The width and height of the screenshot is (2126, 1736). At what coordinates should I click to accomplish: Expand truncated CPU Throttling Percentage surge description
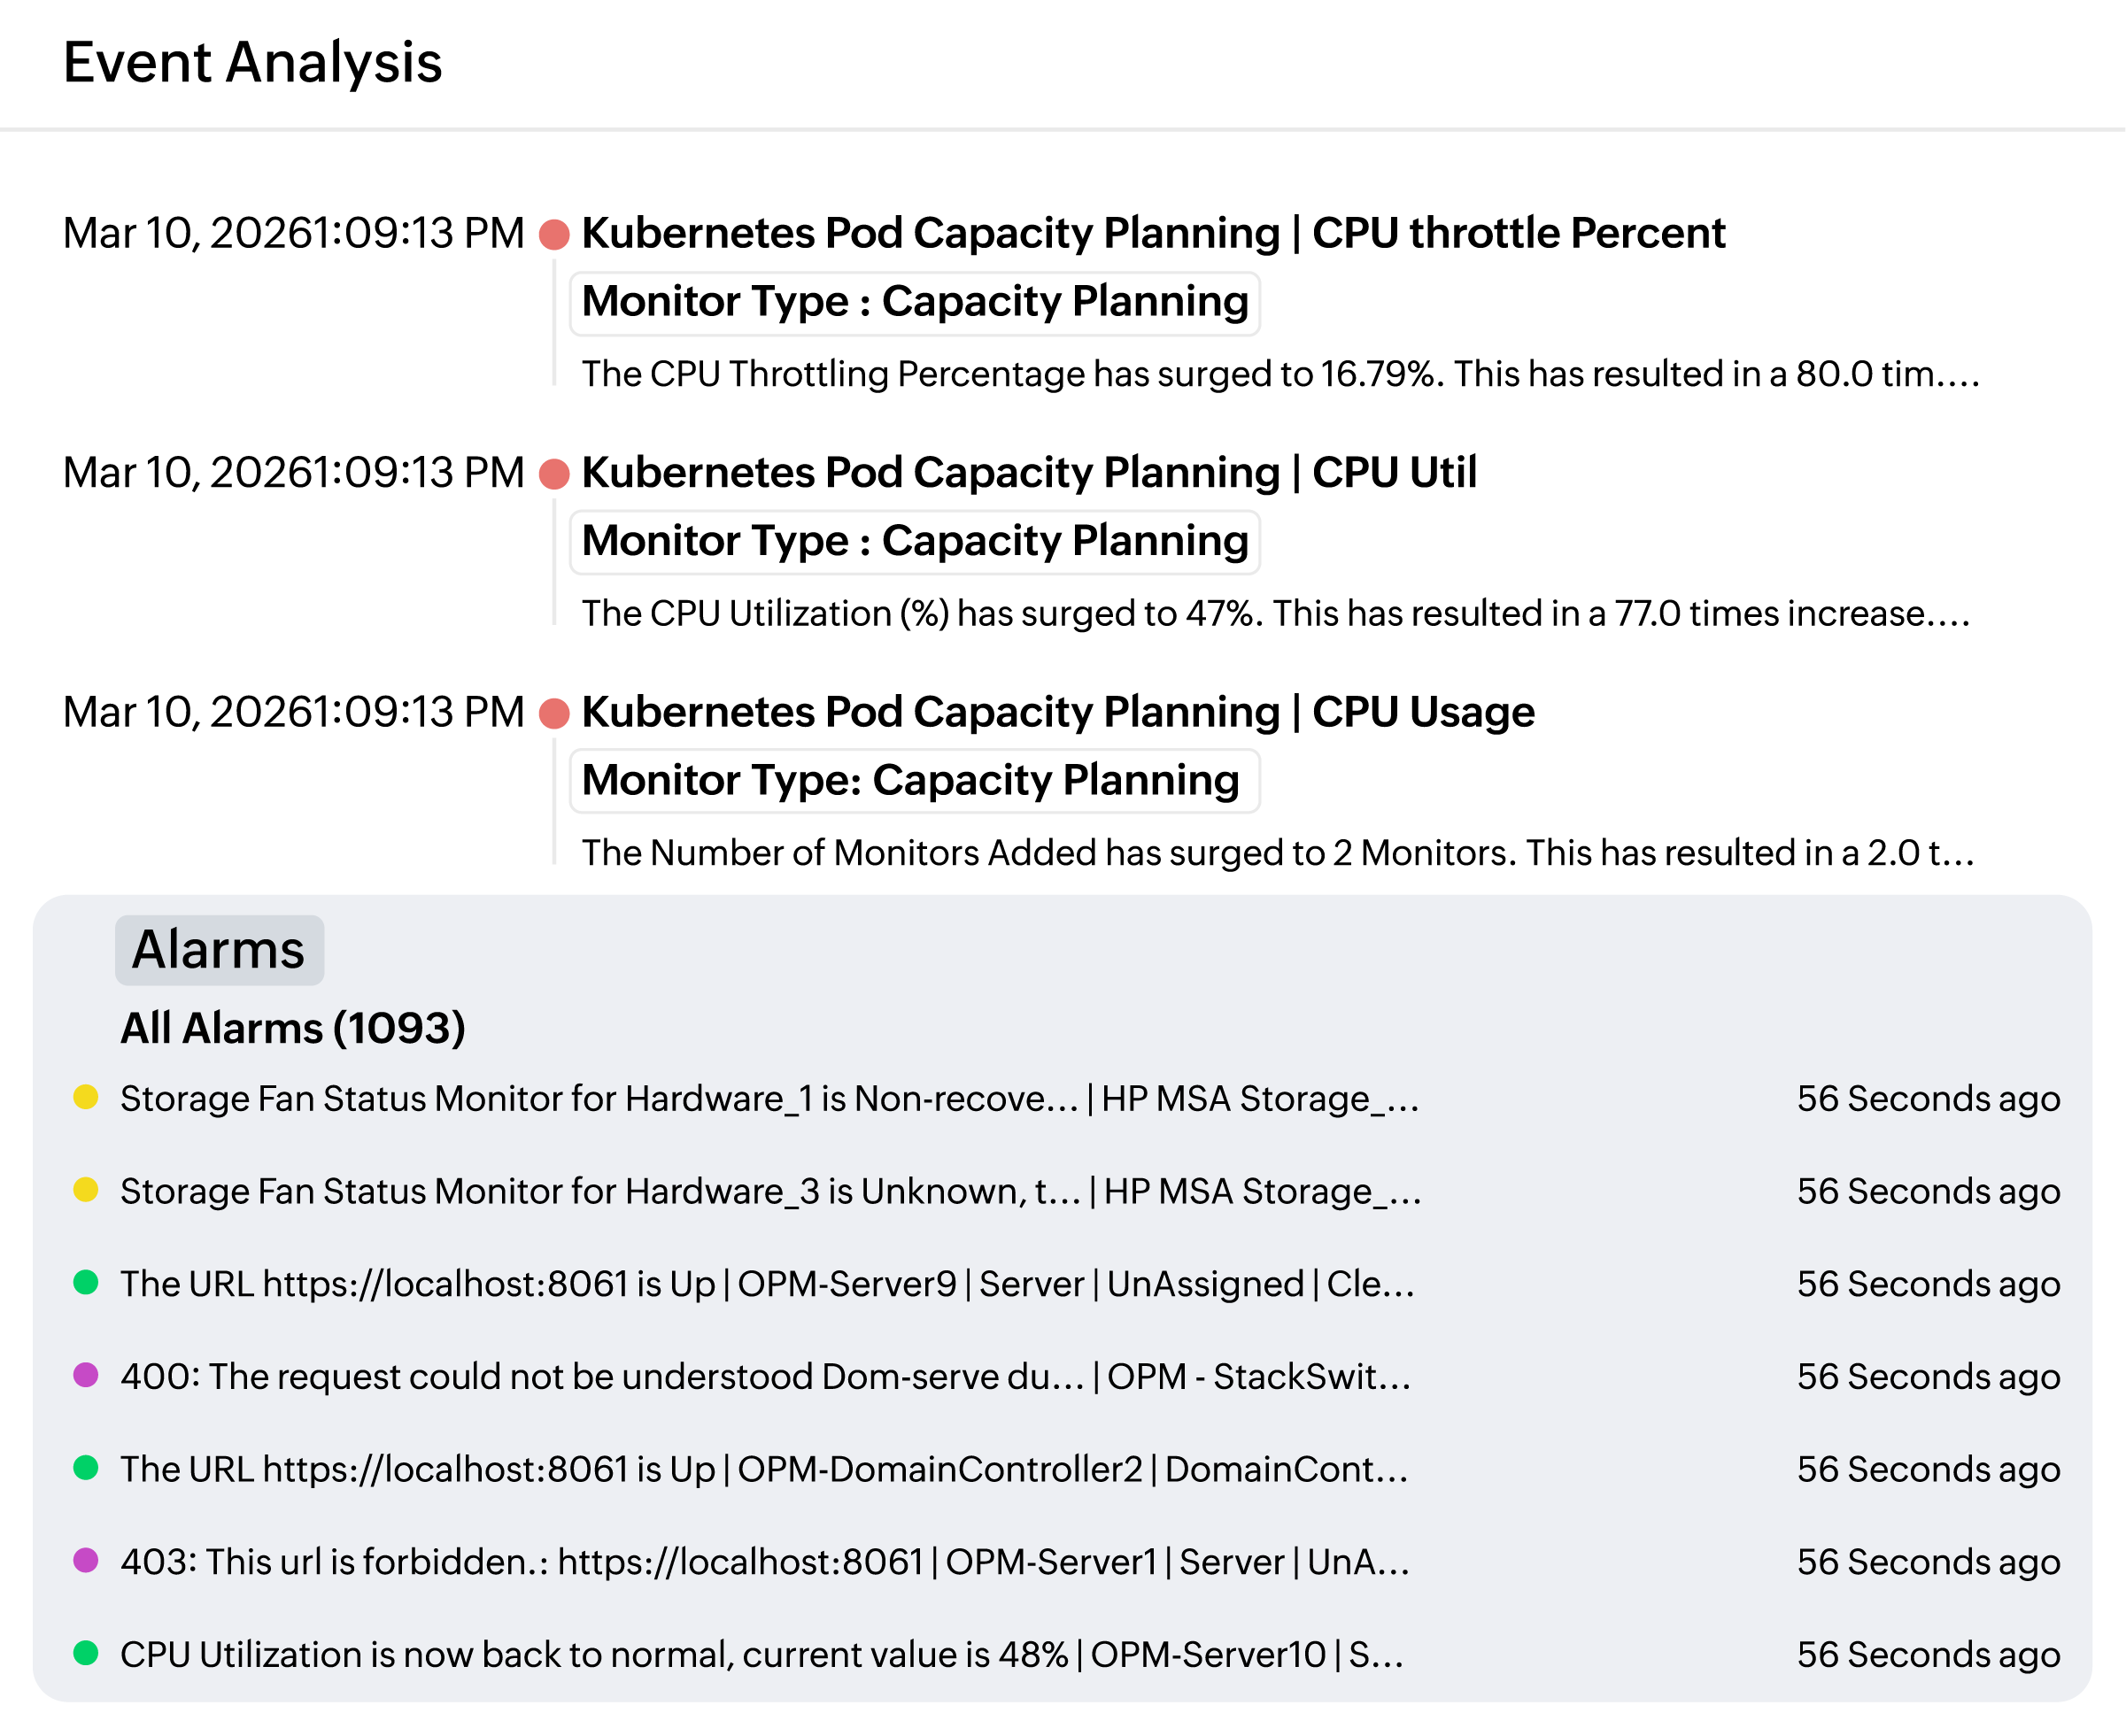pyautogui.click(x=1280, y=374)
